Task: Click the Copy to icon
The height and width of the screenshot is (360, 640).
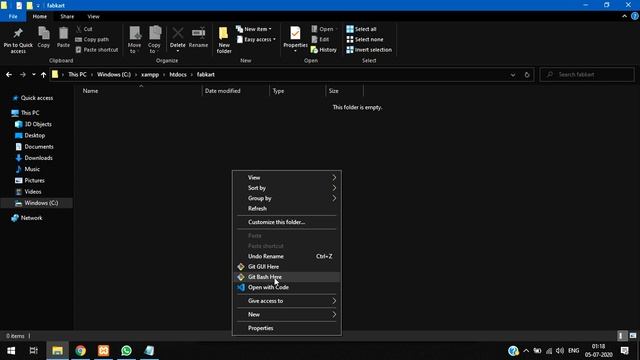Action: [x=154, y=40]
